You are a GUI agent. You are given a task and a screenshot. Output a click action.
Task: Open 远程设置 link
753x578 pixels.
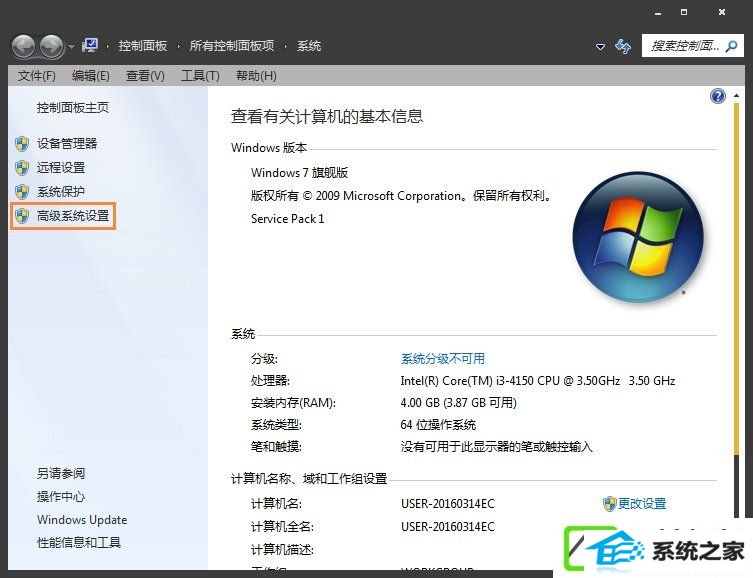click(61, 168)
